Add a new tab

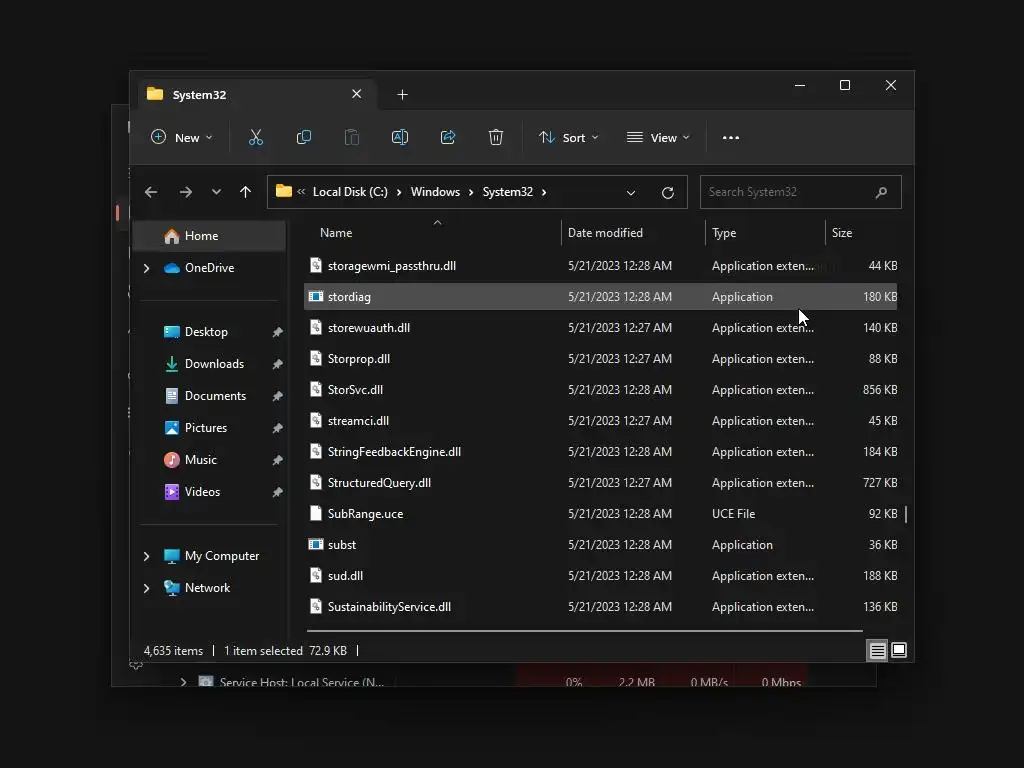[x=402, y=95]
